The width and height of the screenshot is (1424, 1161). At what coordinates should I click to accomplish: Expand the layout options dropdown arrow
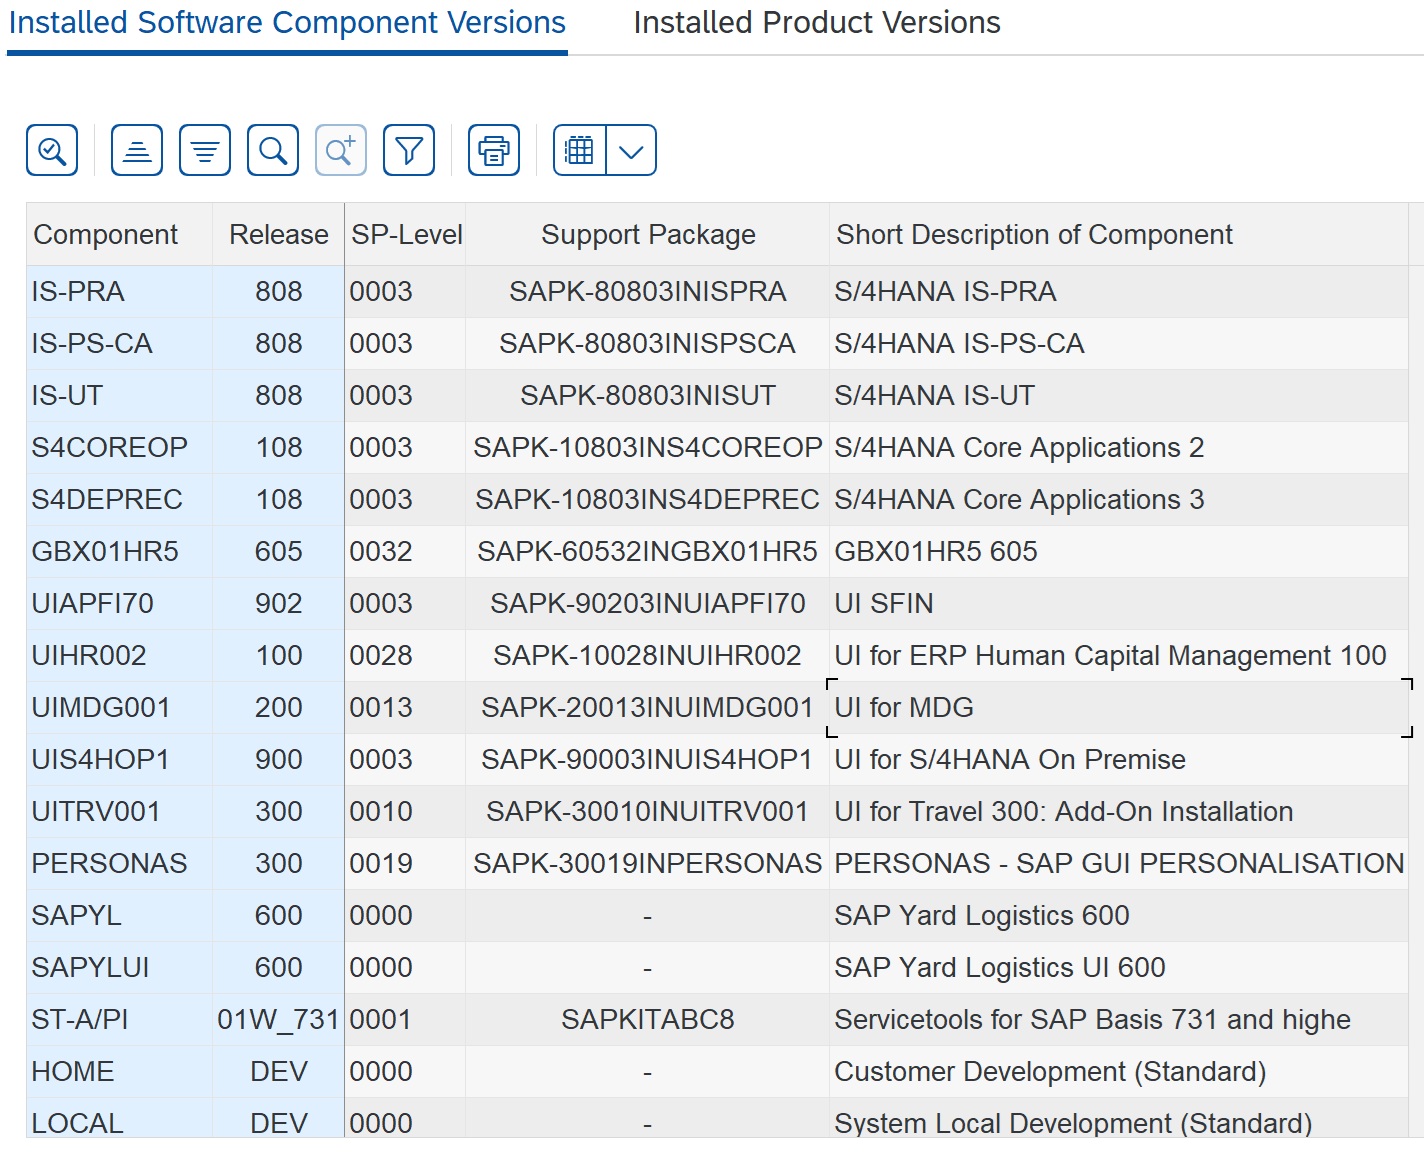tap(631, 150)
